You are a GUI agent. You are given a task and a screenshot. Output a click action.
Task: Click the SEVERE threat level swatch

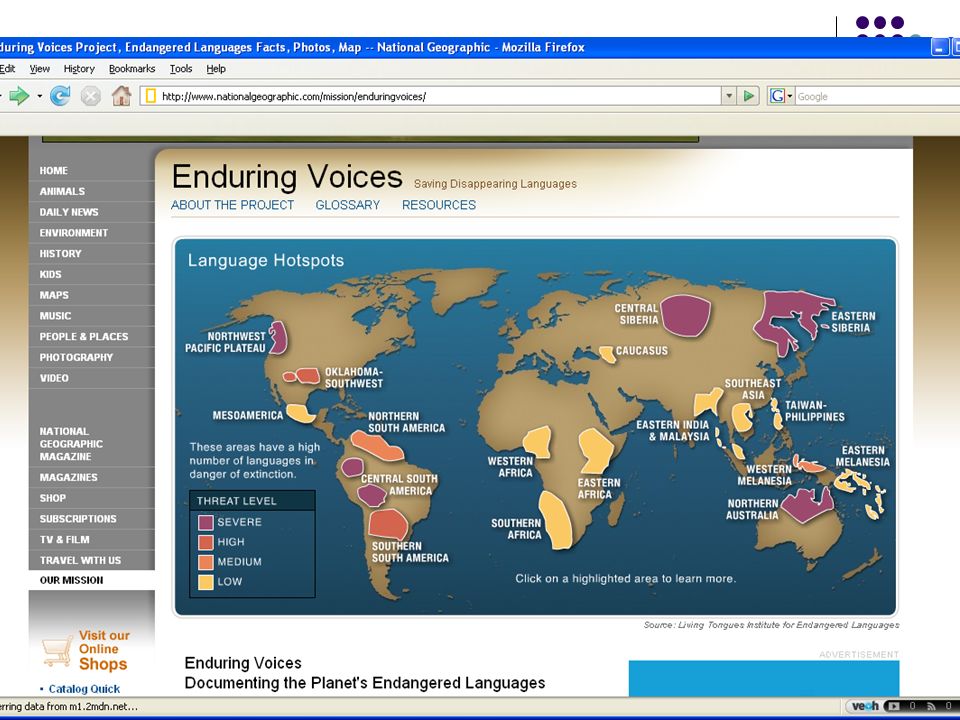click(x=206, y=522)
